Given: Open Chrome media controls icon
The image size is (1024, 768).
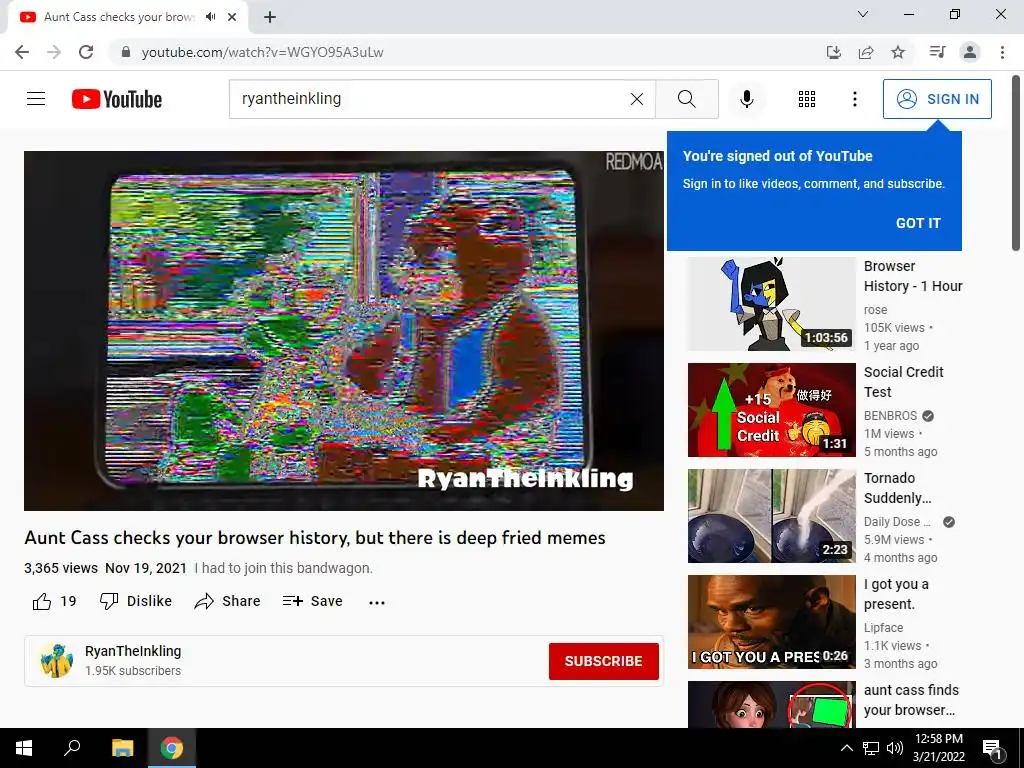Looking at the screenshot, I should pyautogui.click(x=937, y=52).
